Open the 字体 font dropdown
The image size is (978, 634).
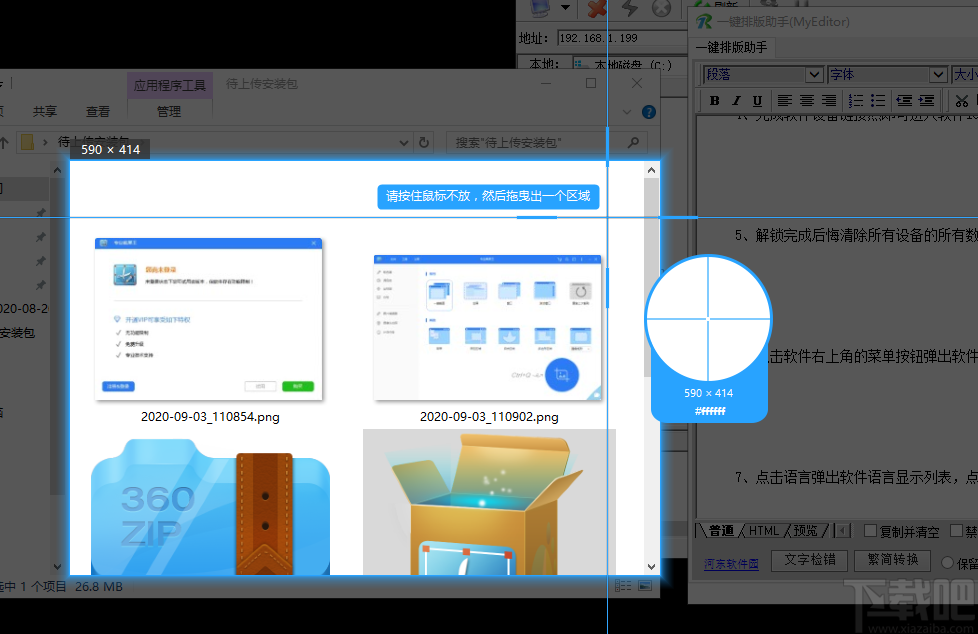tap(885, 74)
